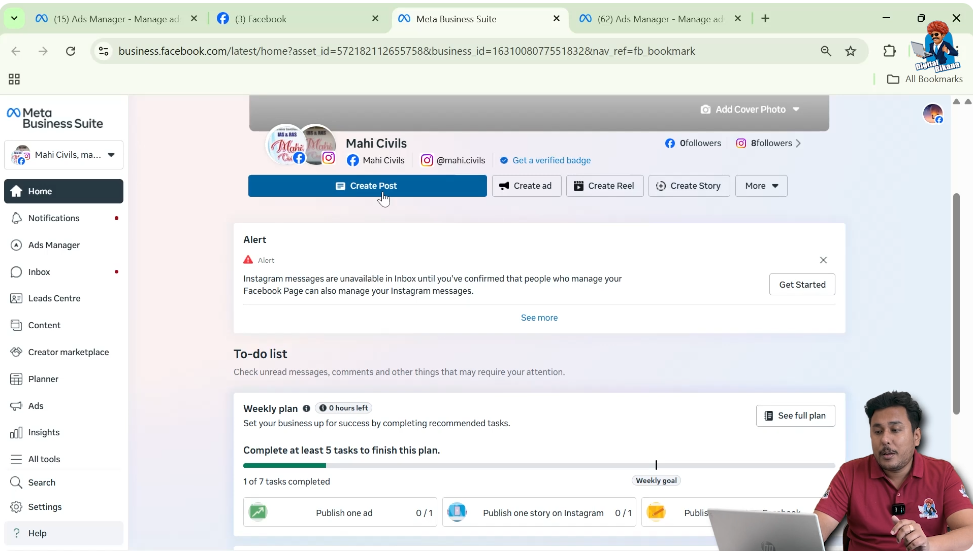This screenshot has height=553, width=973.
Task: Click the weekly plan progress bar
Action: pos(539,465)
